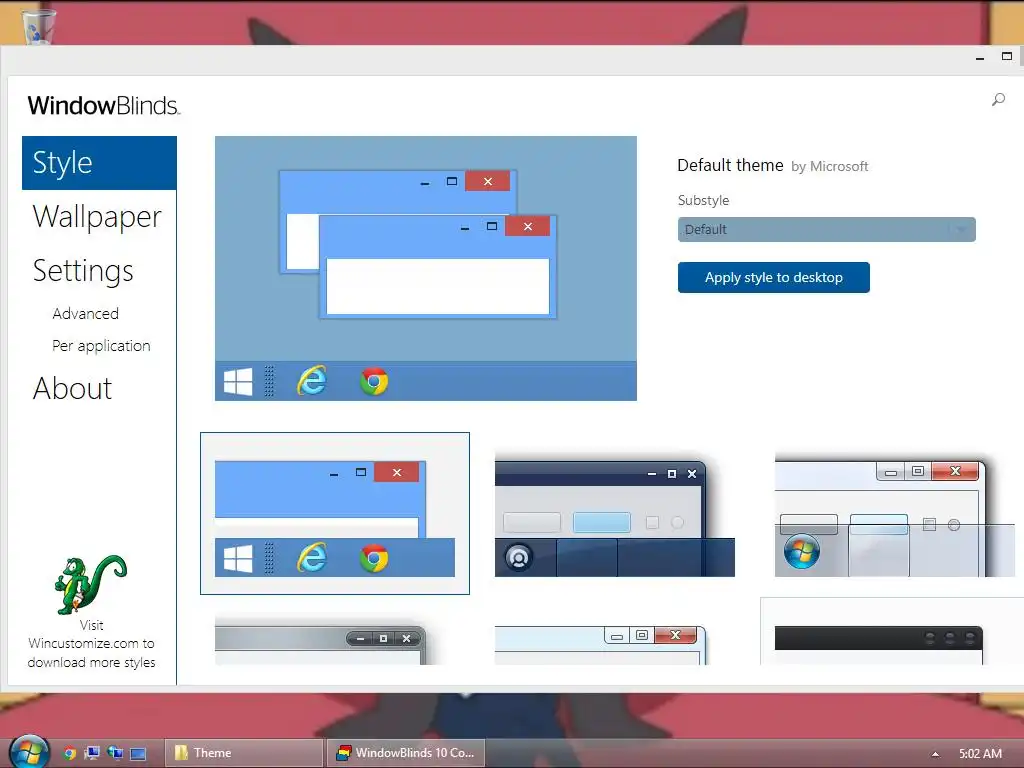Switch to WindowBlinds 10 taskbar button
1024x768 pixels.
(x=406, y=753)
